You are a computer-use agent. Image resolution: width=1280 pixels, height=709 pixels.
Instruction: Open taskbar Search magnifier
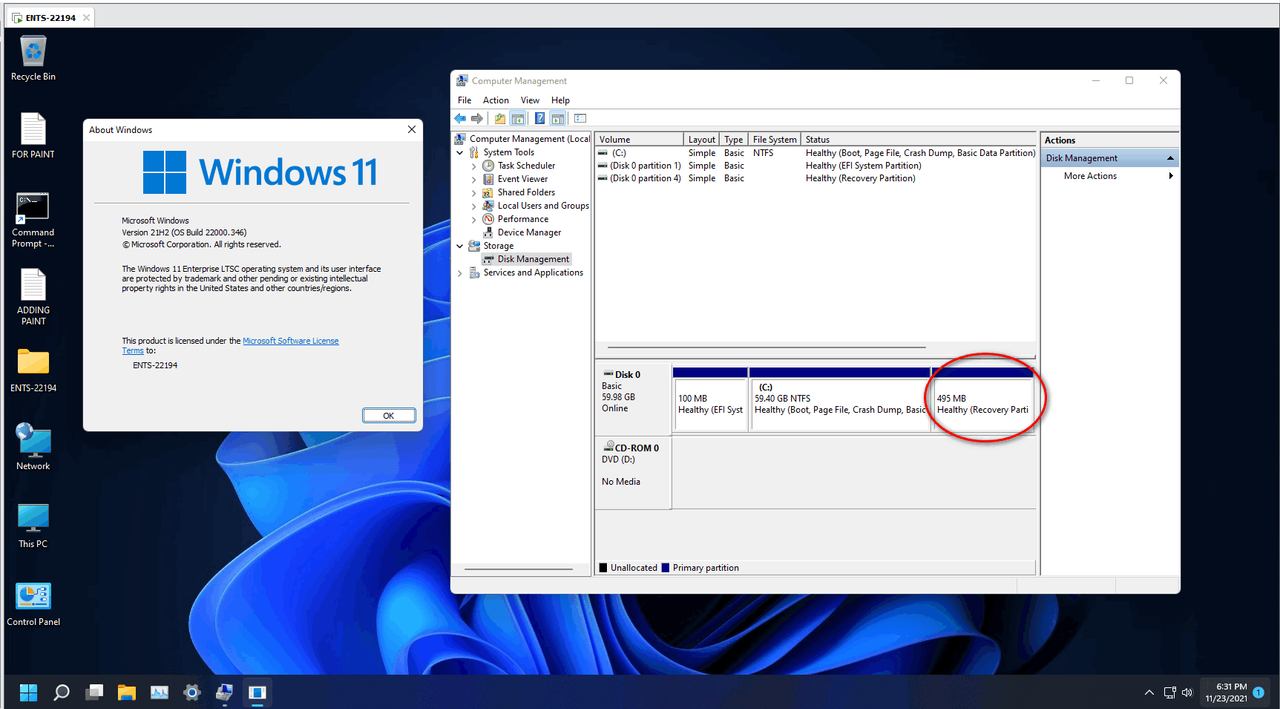tap(61, 691)
